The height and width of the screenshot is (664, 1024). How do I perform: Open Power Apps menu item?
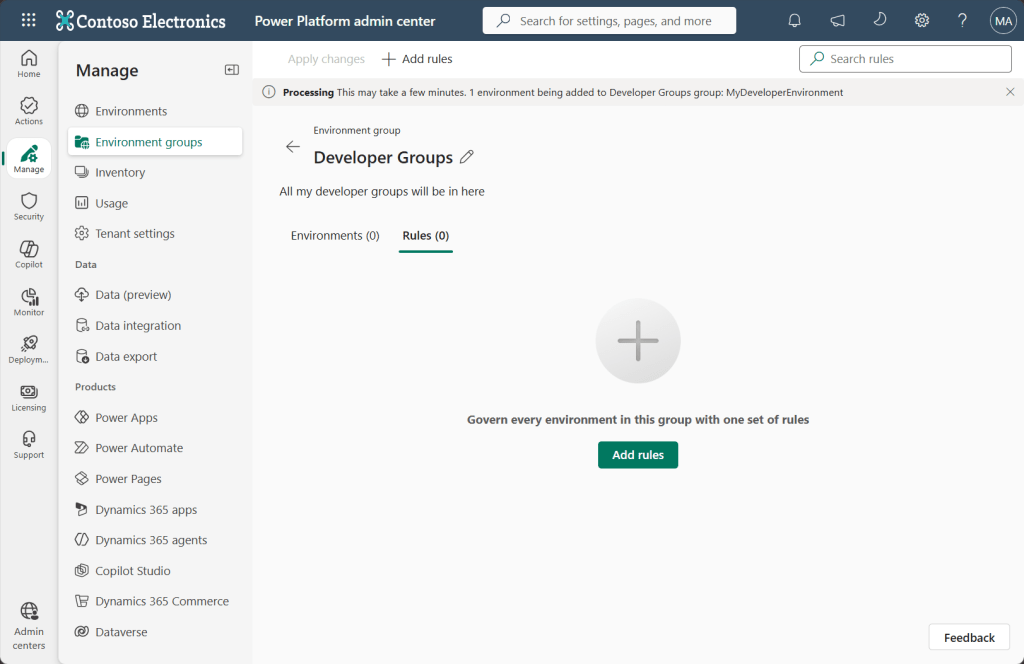pyautogui.click(x=155, y=417)
